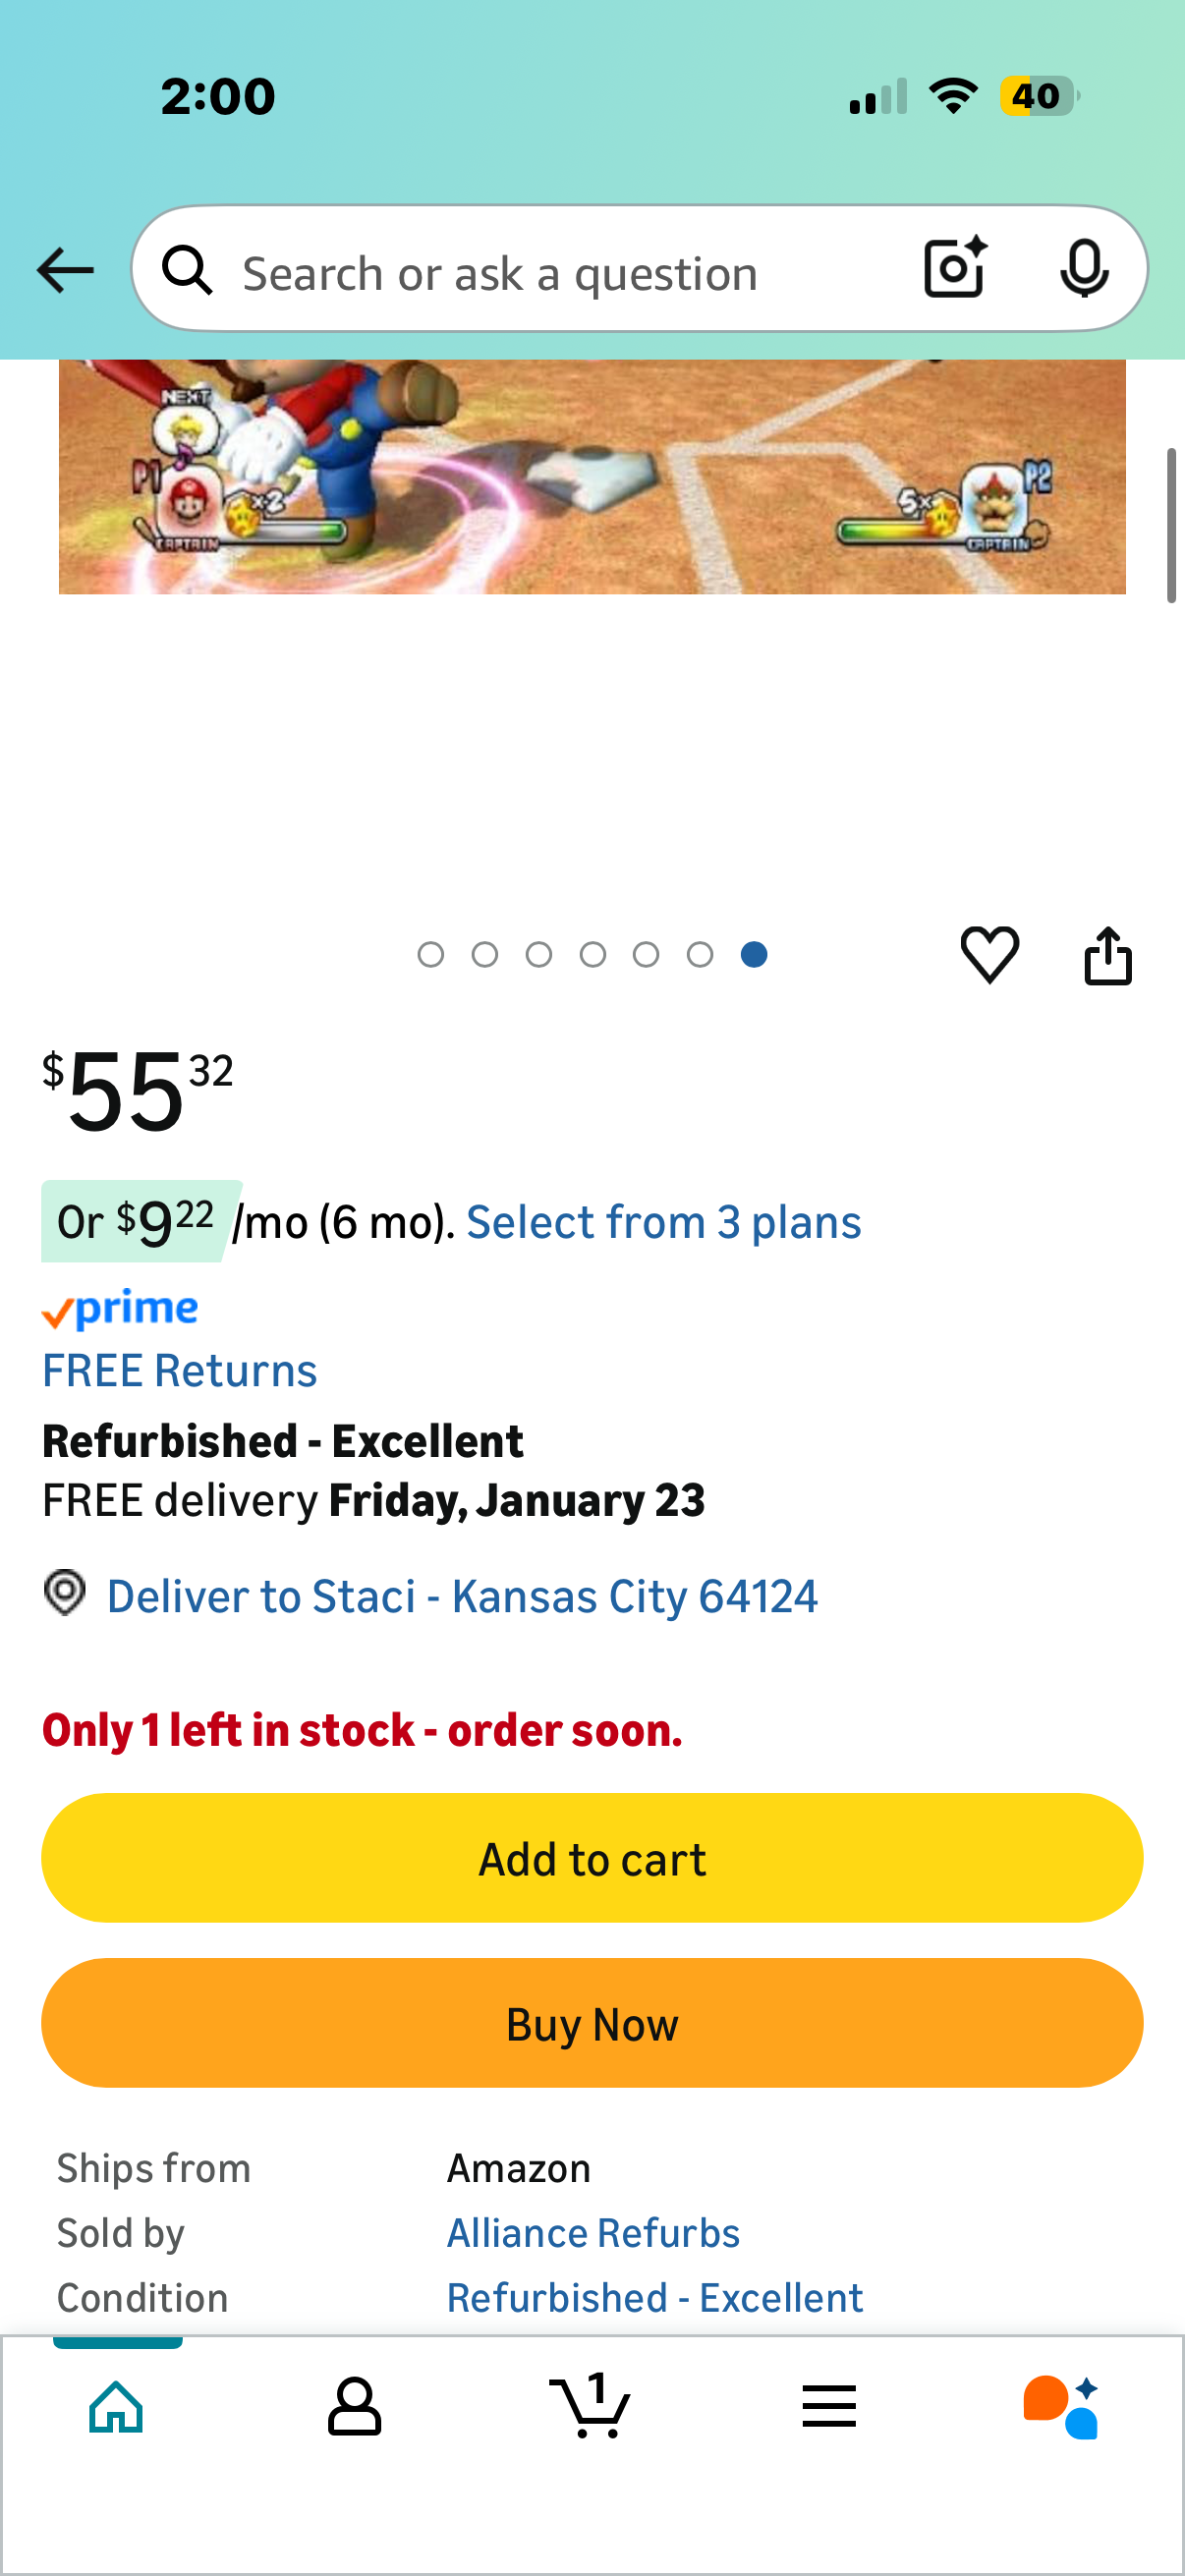Open the account profile tab
1185x2576 pixels.
click(354, 2406)
